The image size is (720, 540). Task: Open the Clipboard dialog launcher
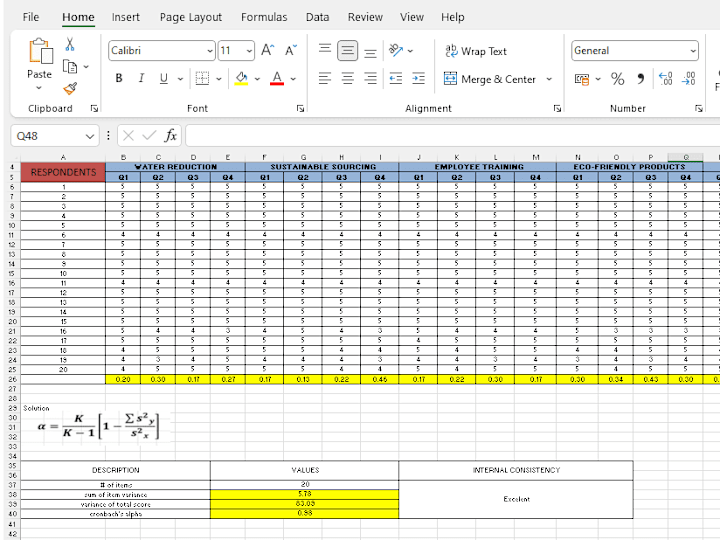point(94,108)
